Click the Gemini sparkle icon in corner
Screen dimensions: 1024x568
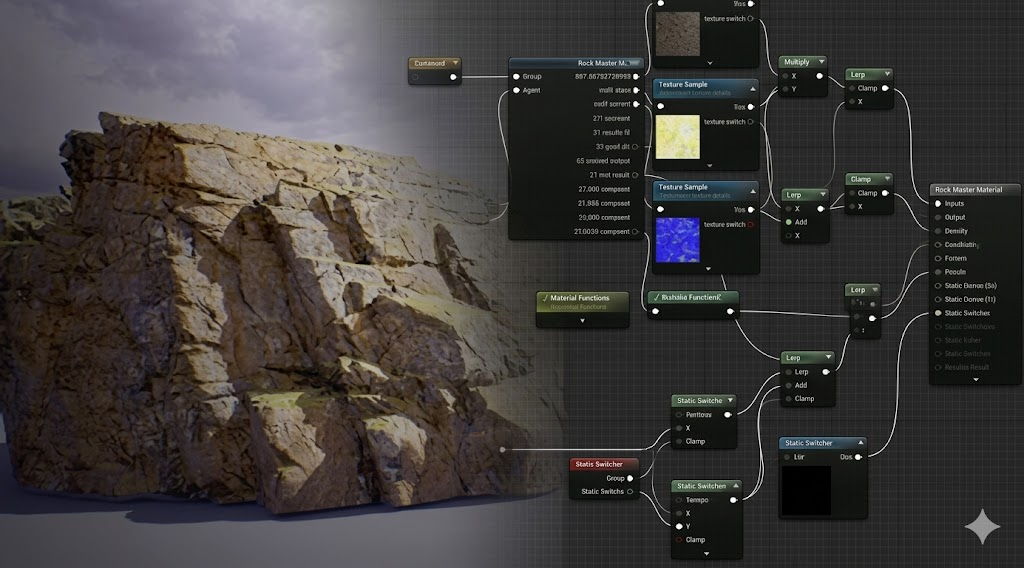(x=981, y=528)
